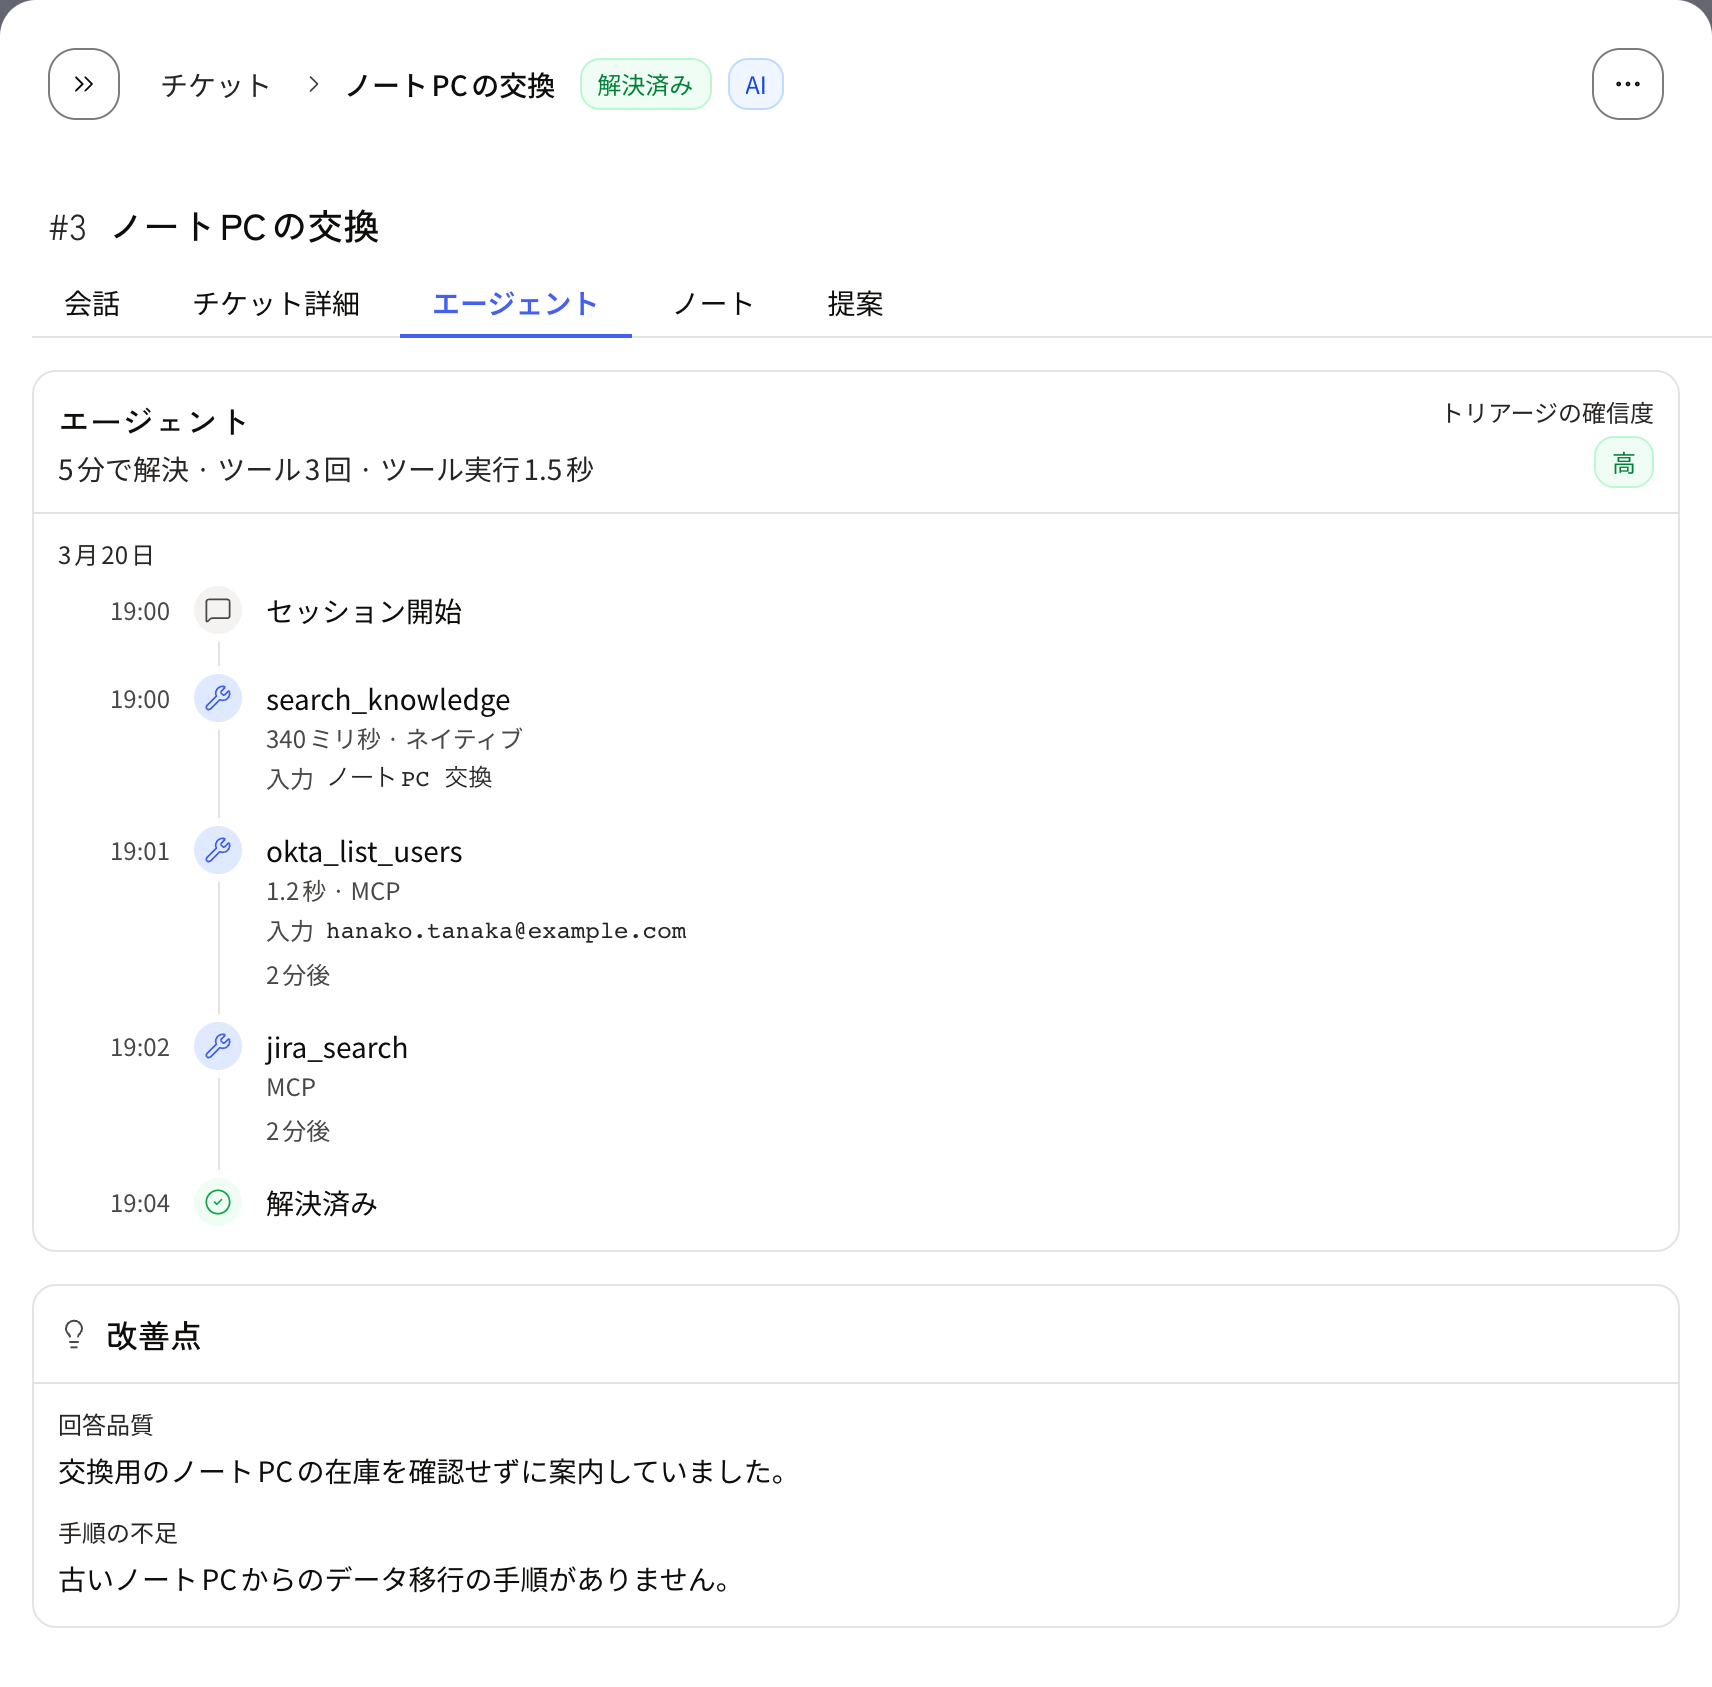Image resolution: width=1712 pixels, height=1687 pixels.
Task: Click the 解決済み status badge
Action: click(x=645, y=85)
